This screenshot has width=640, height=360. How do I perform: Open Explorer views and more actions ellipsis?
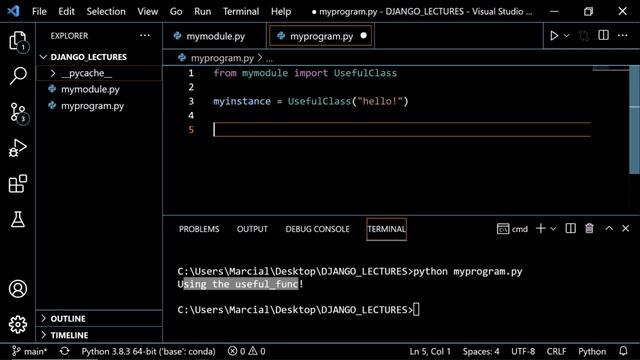pos(145,36)
